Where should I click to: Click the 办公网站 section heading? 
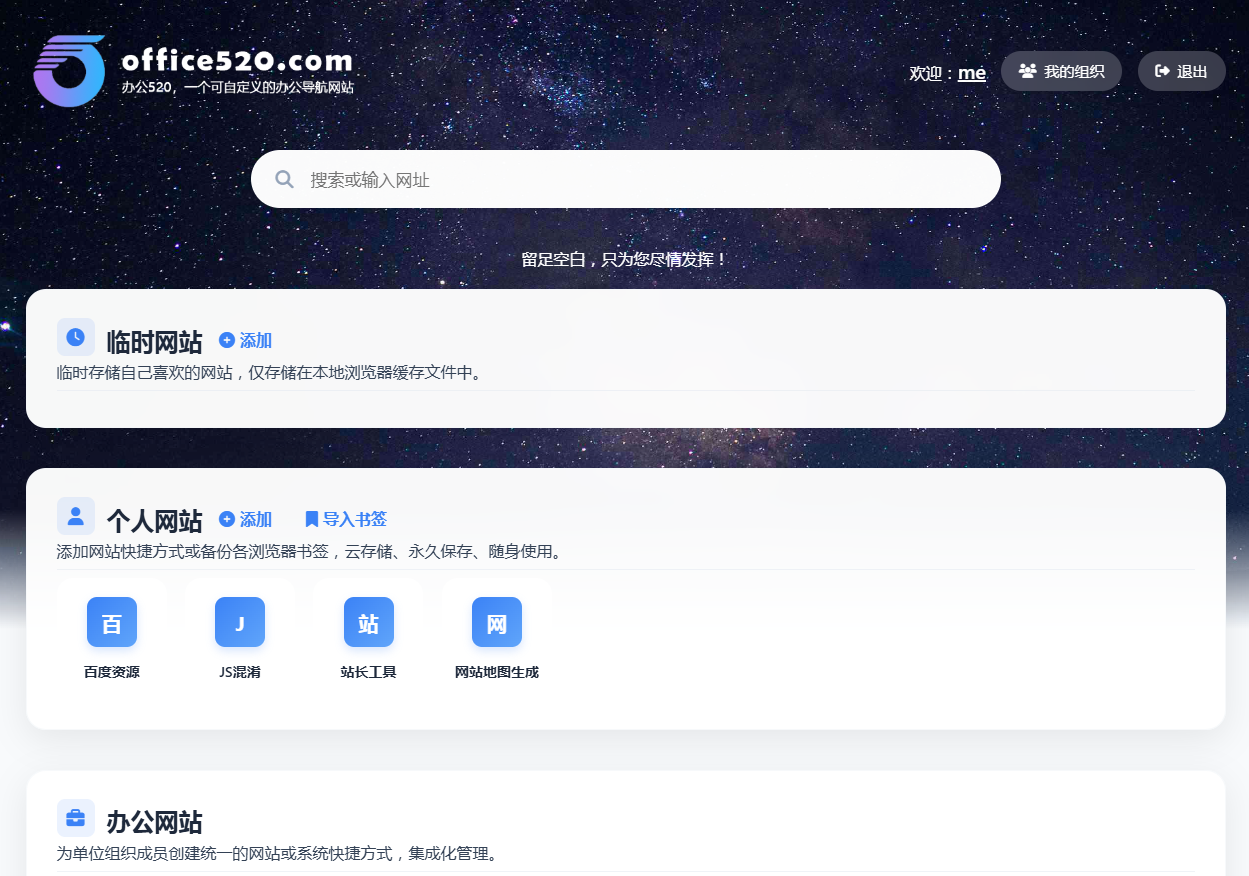[x=154, y=823]
